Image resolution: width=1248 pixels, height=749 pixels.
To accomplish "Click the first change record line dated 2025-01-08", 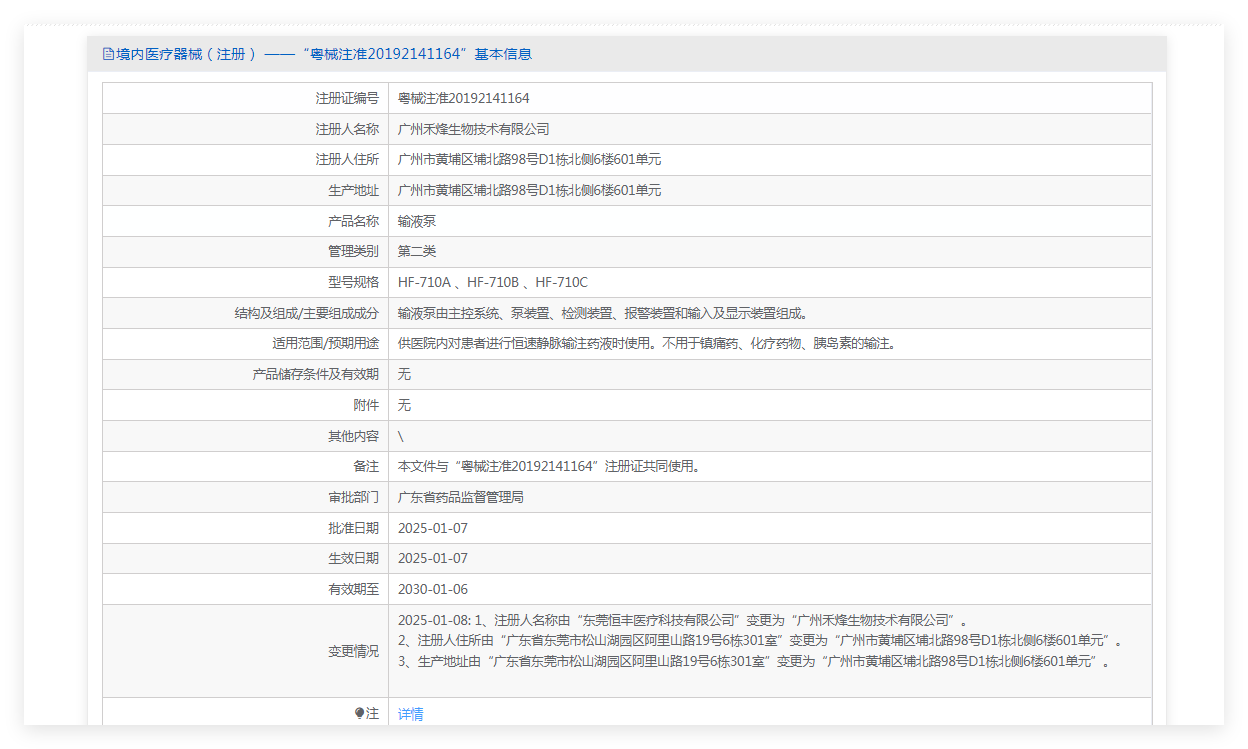I will pos(682,620).
